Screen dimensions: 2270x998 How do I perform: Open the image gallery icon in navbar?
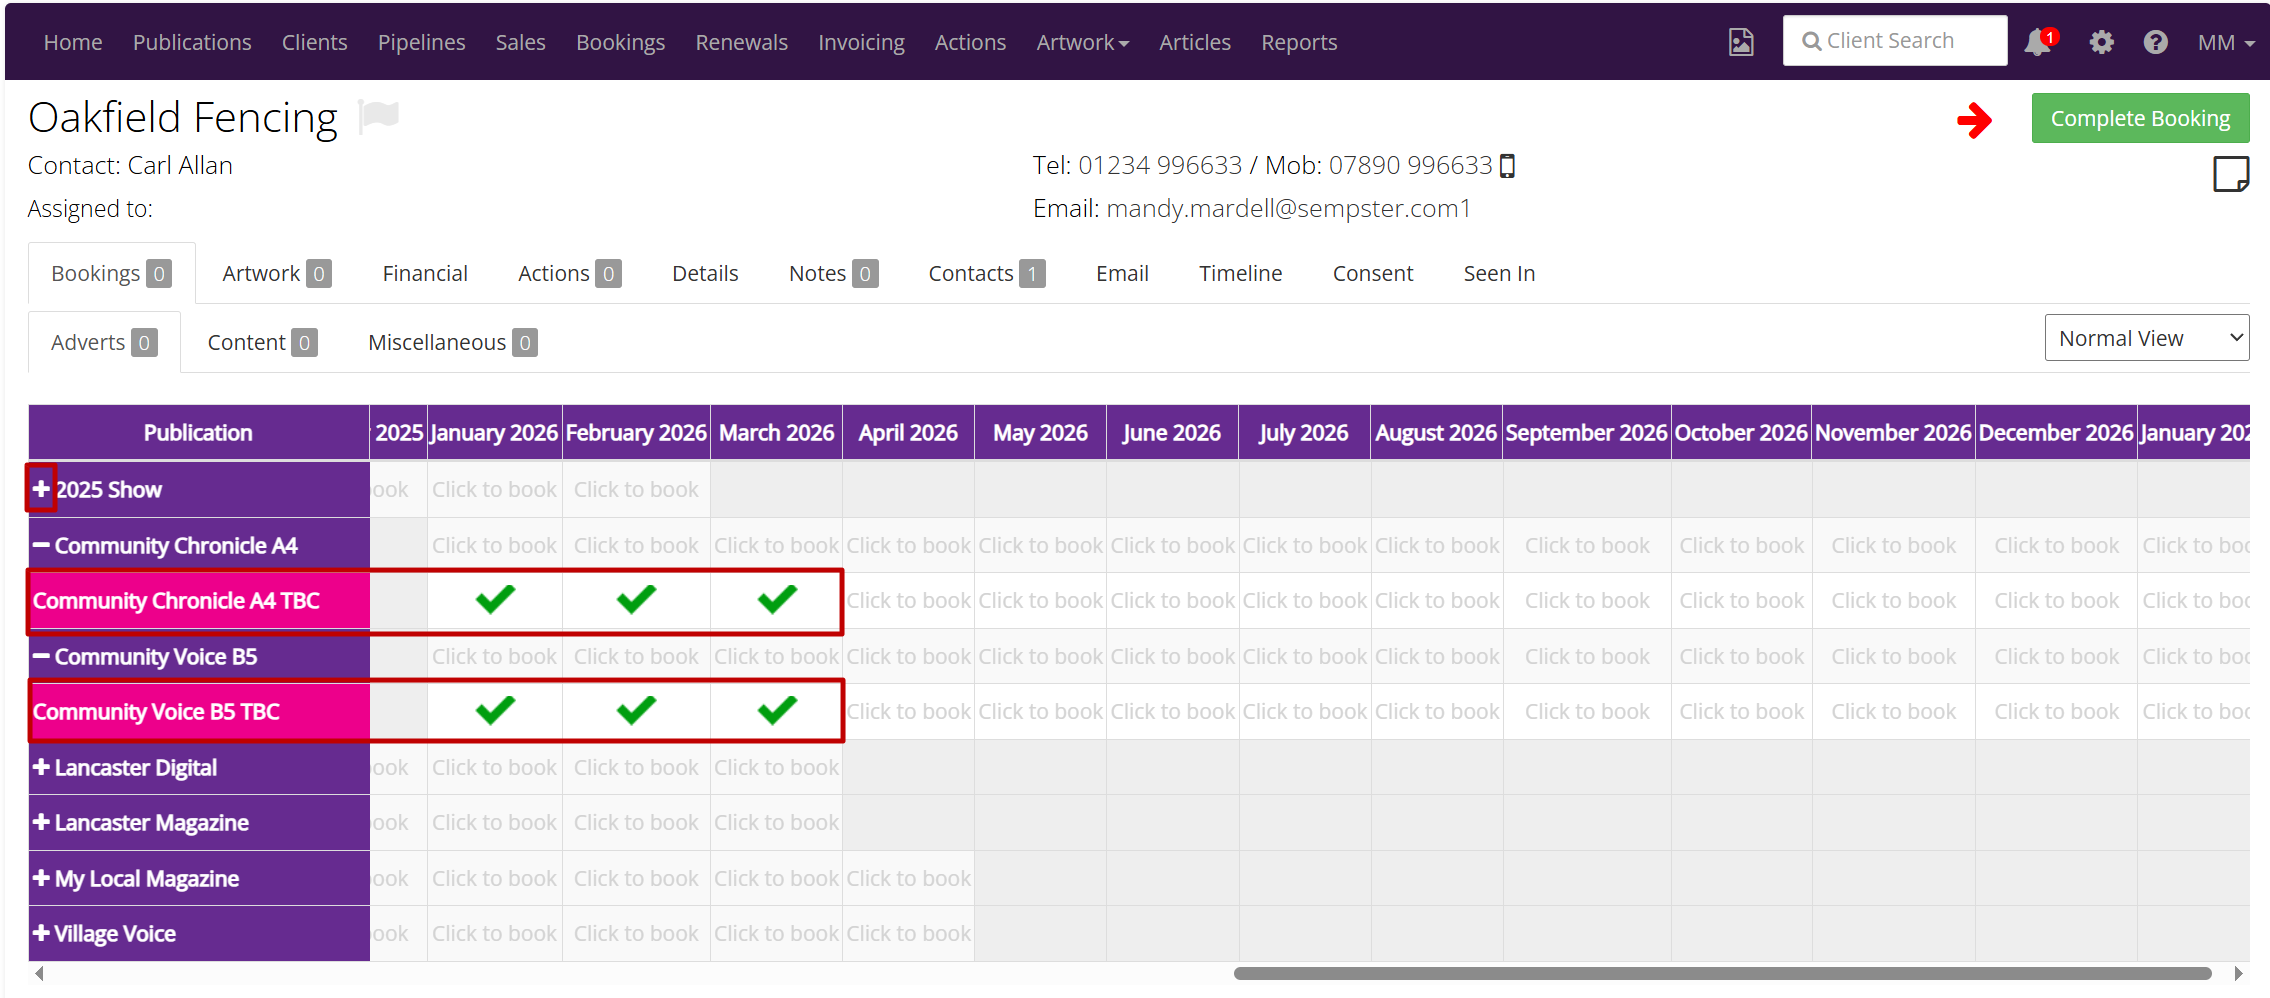pyautogui.click(x=1741, y=42)
